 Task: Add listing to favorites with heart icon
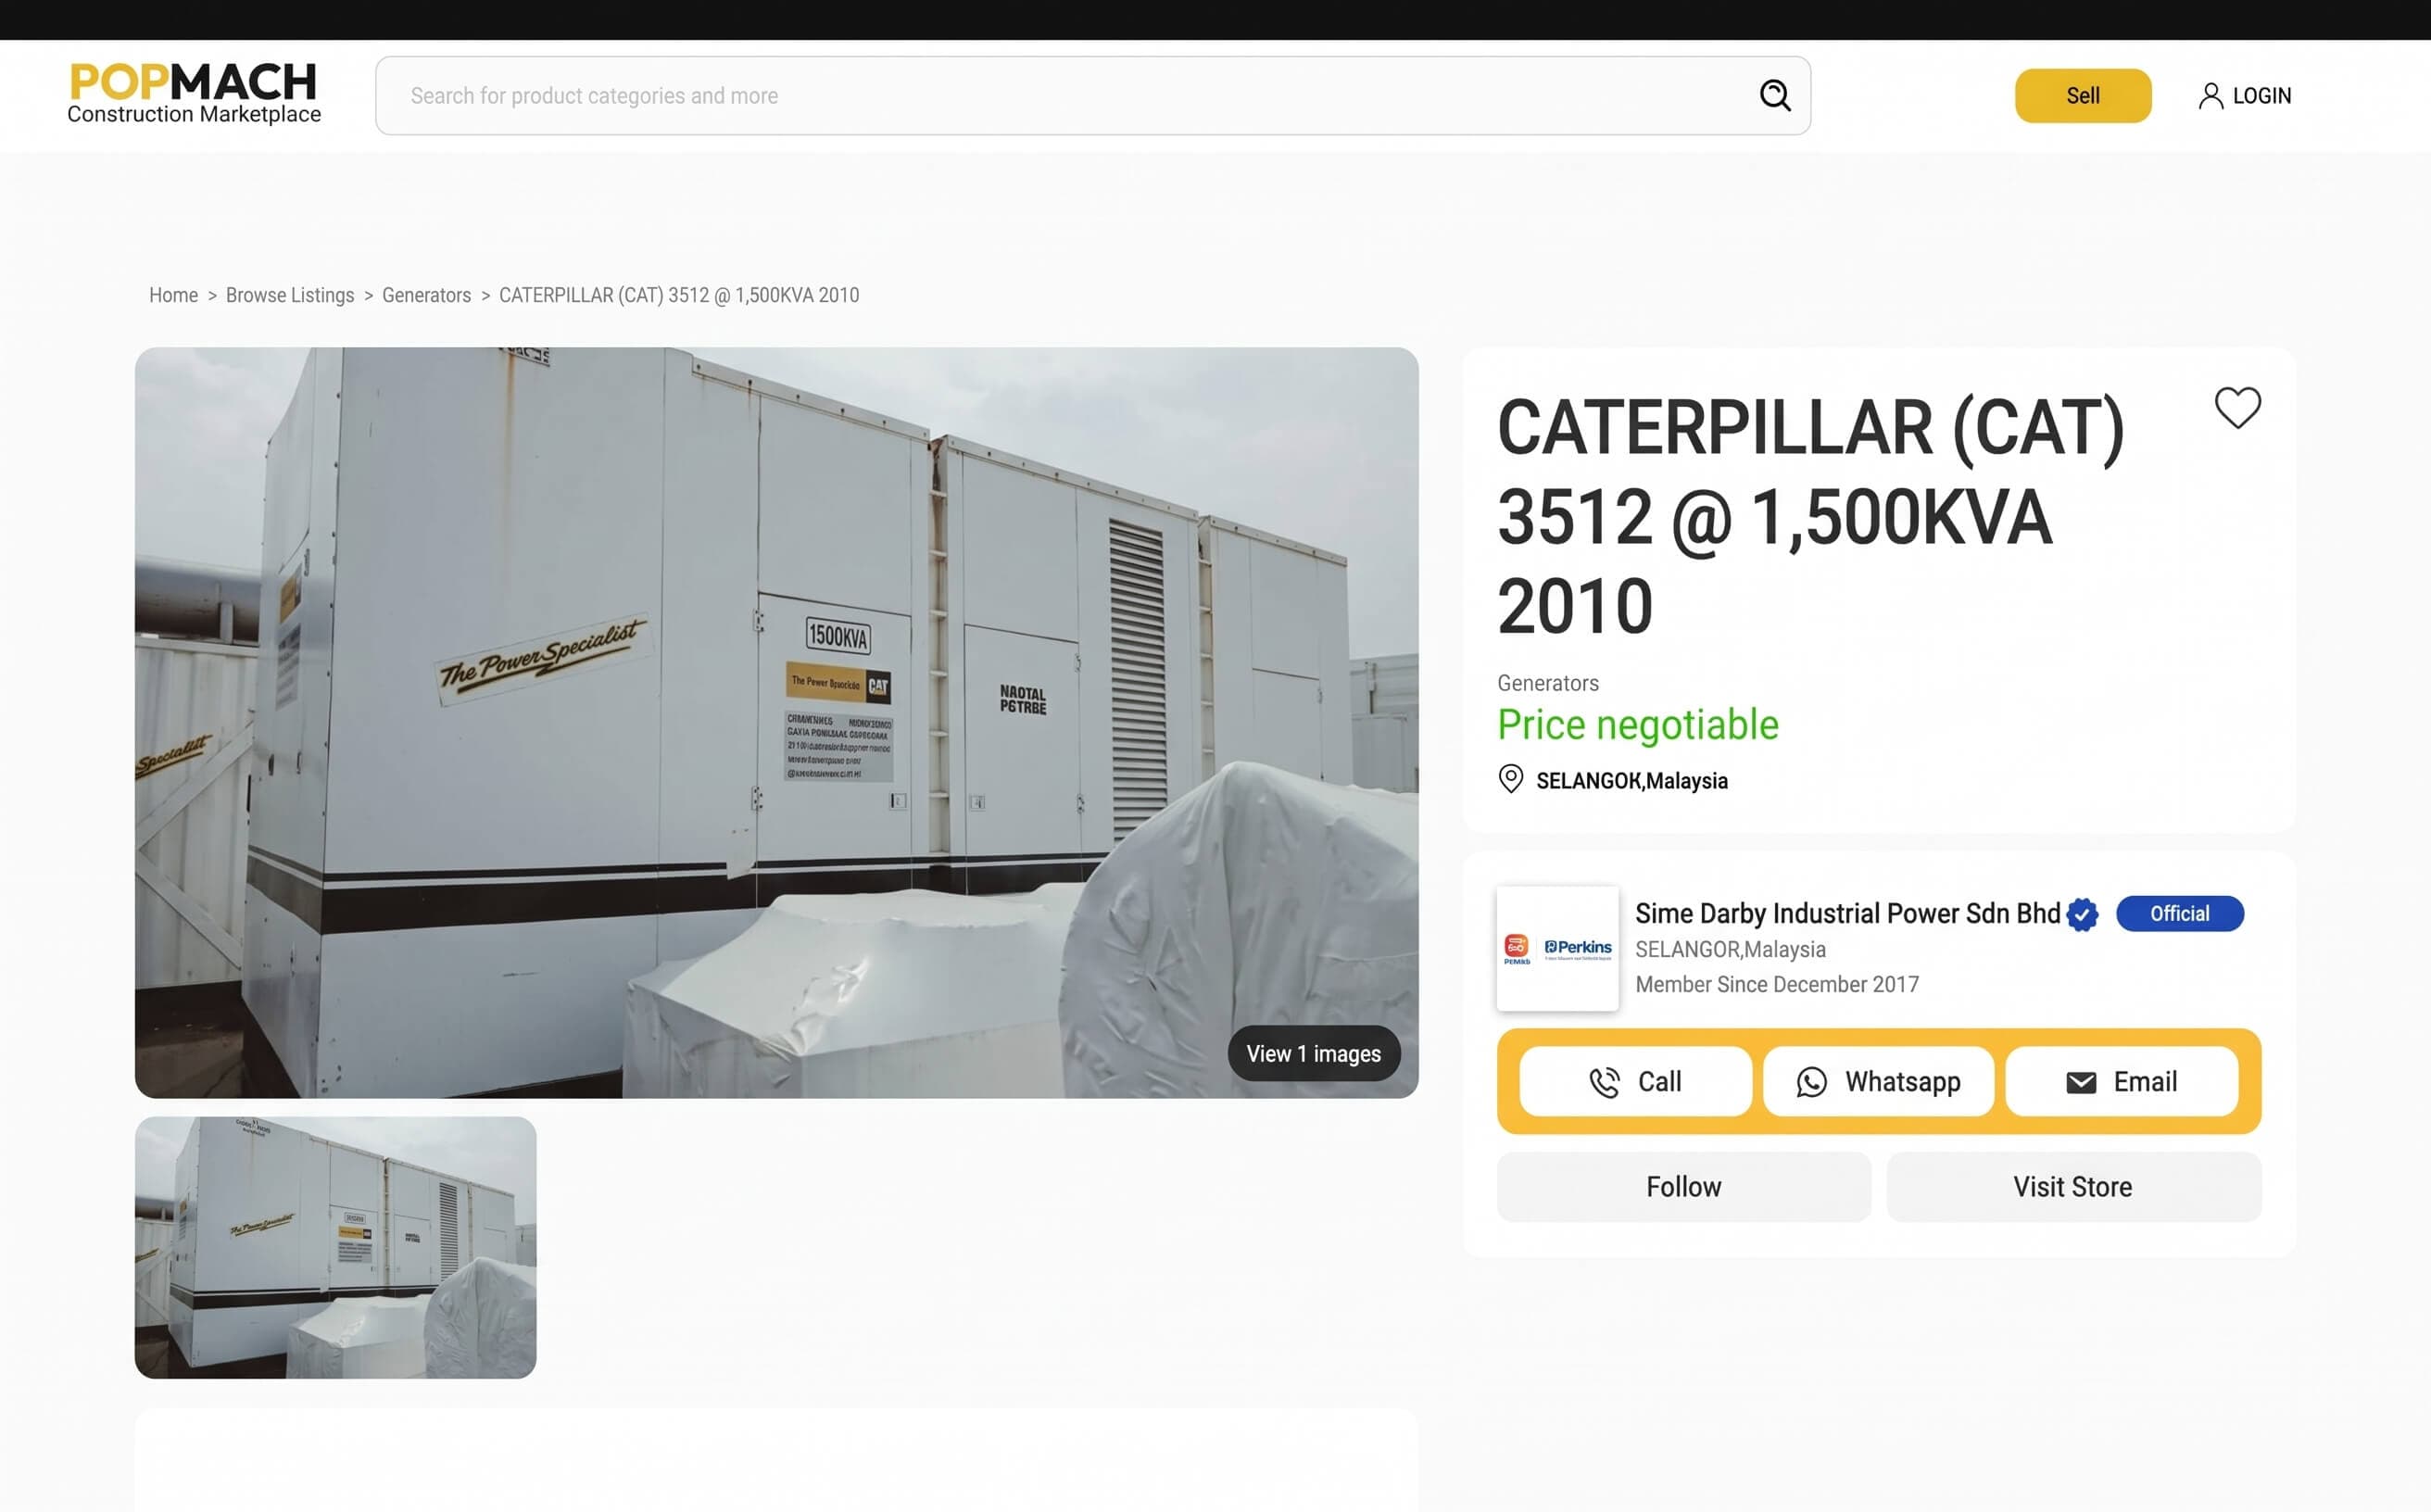click(2237, 407)
